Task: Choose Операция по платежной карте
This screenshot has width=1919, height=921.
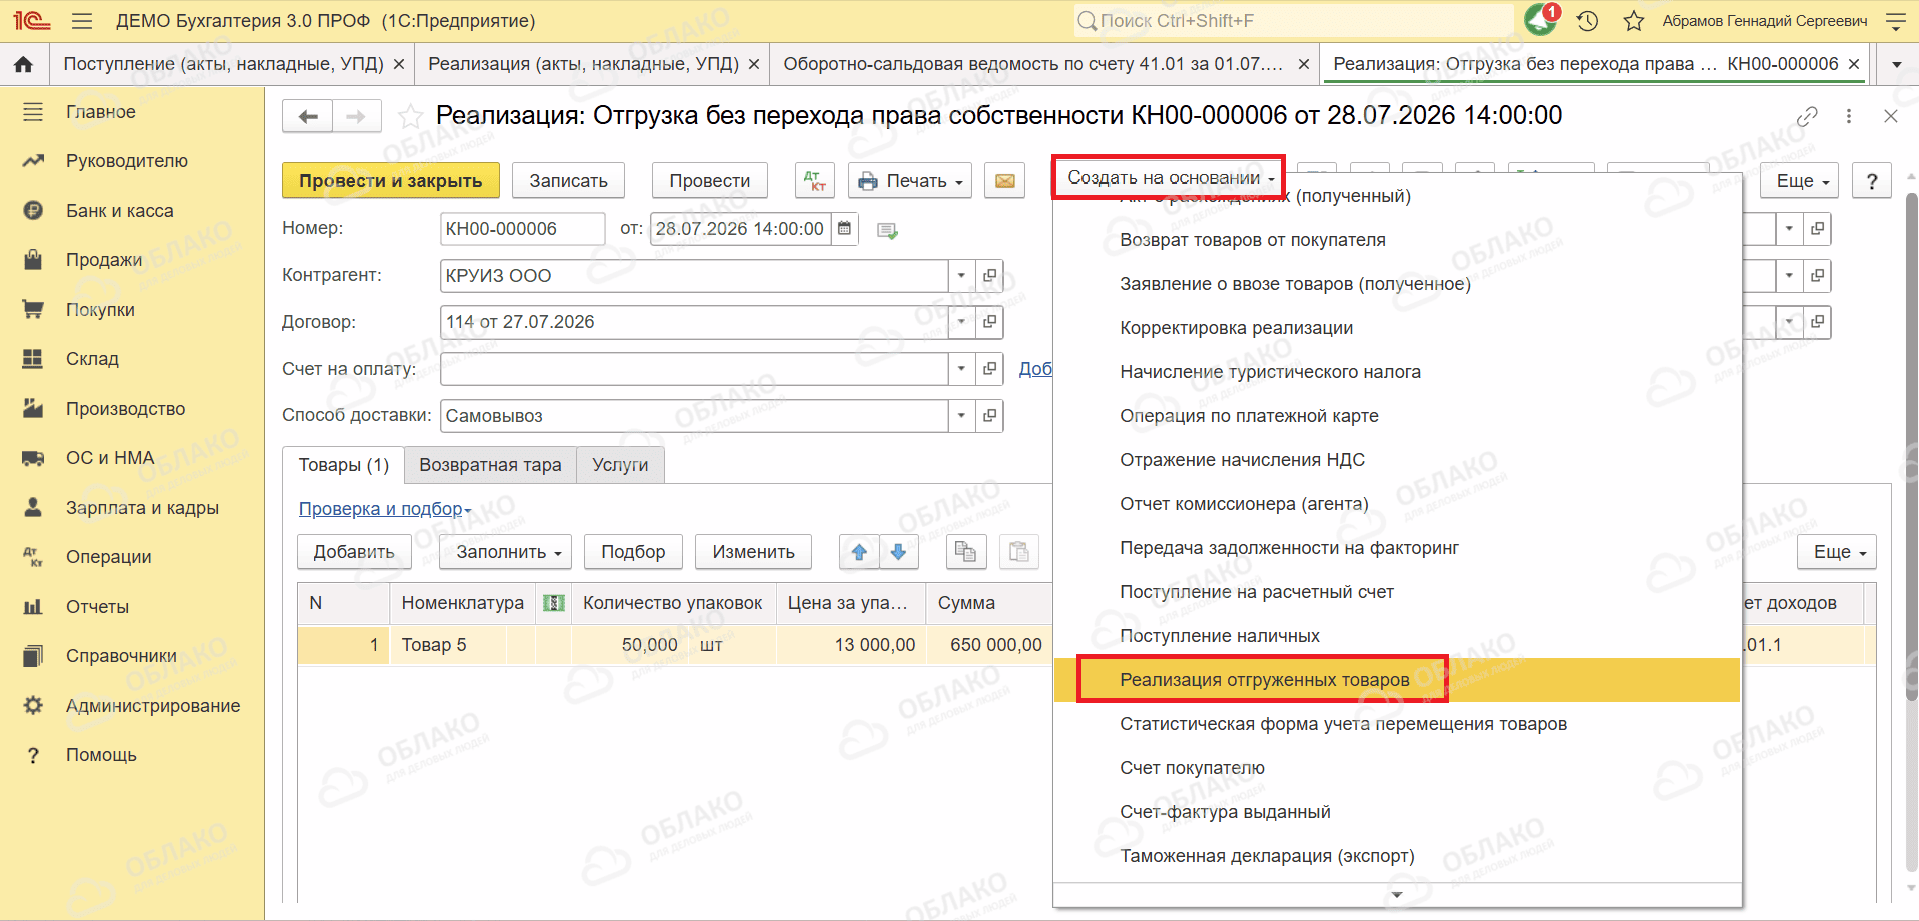Action: tap(1397, 416)
